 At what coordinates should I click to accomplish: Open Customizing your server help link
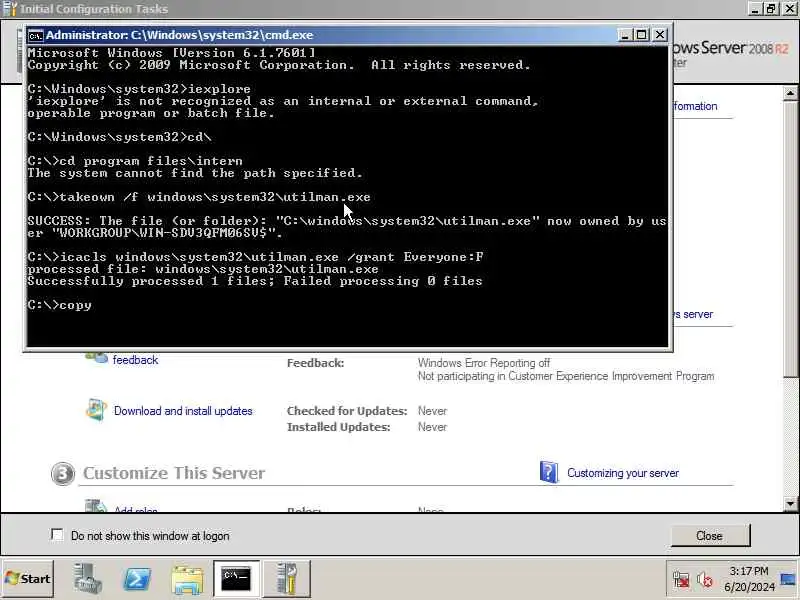pos(623,473)
